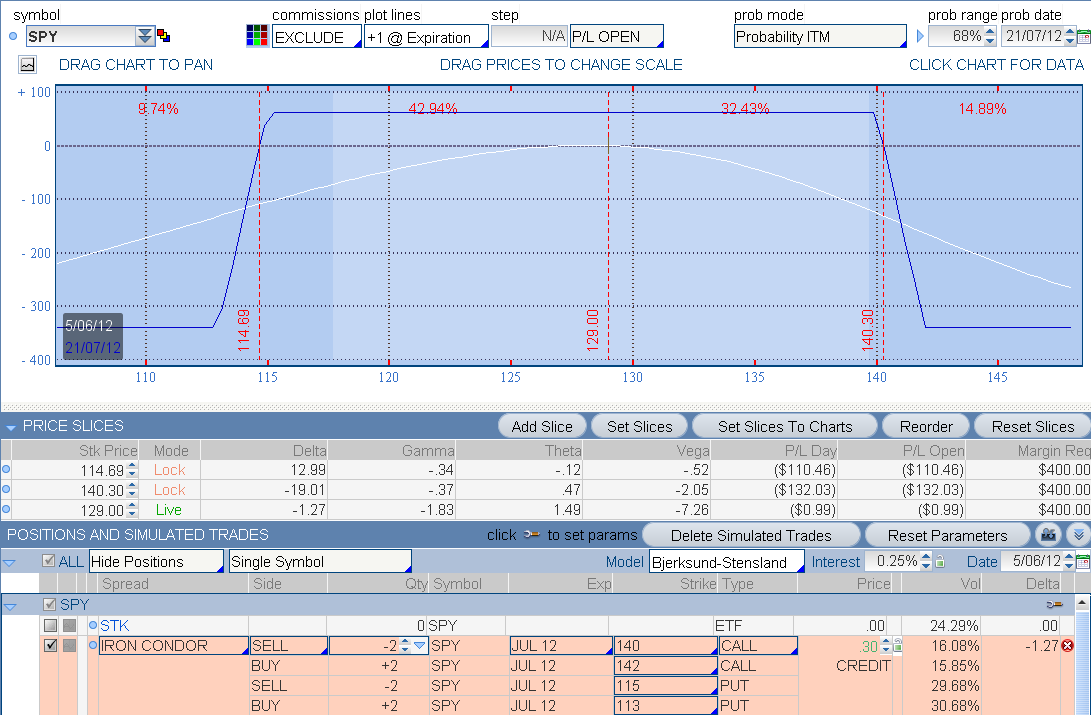The image size is (1091, 715).
Task: Open the quantity -2 dropdown arrow
Action: [x=420, y=645]
